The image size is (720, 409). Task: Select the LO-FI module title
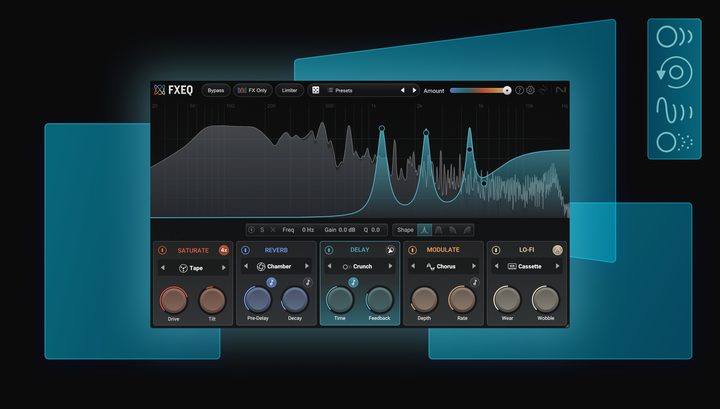coord(526,250)
